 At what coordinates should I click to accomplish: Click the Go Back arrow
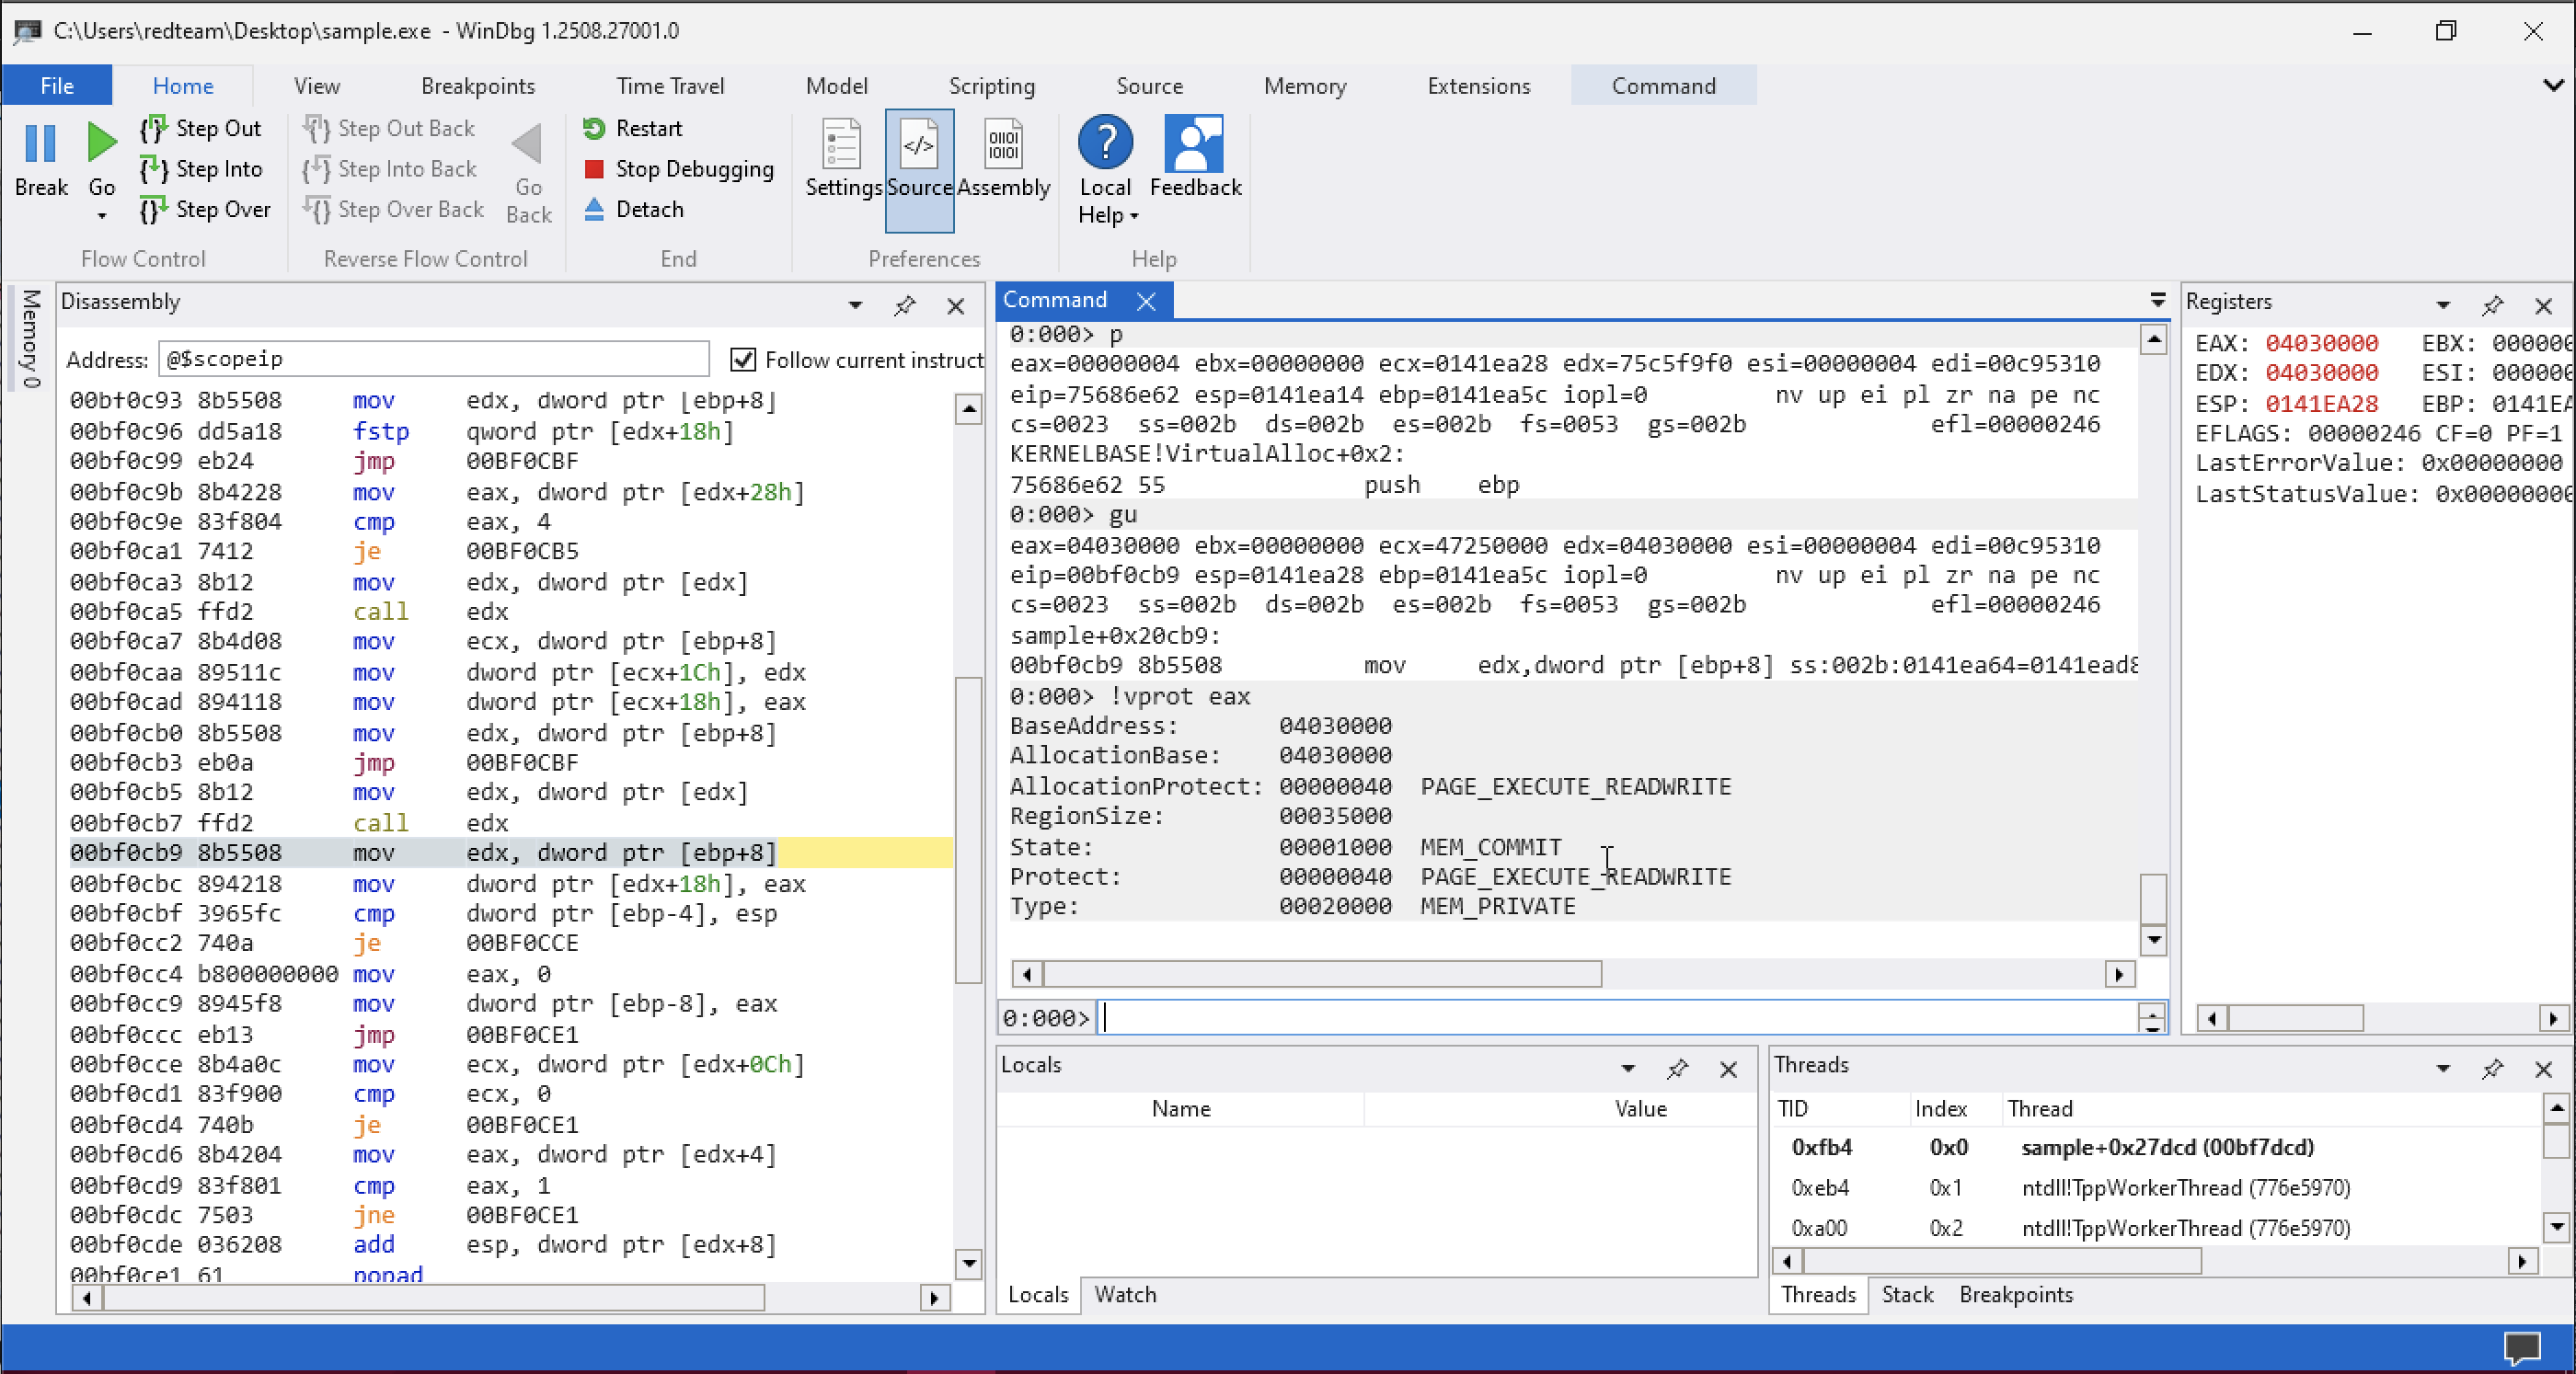pos(528,145)
